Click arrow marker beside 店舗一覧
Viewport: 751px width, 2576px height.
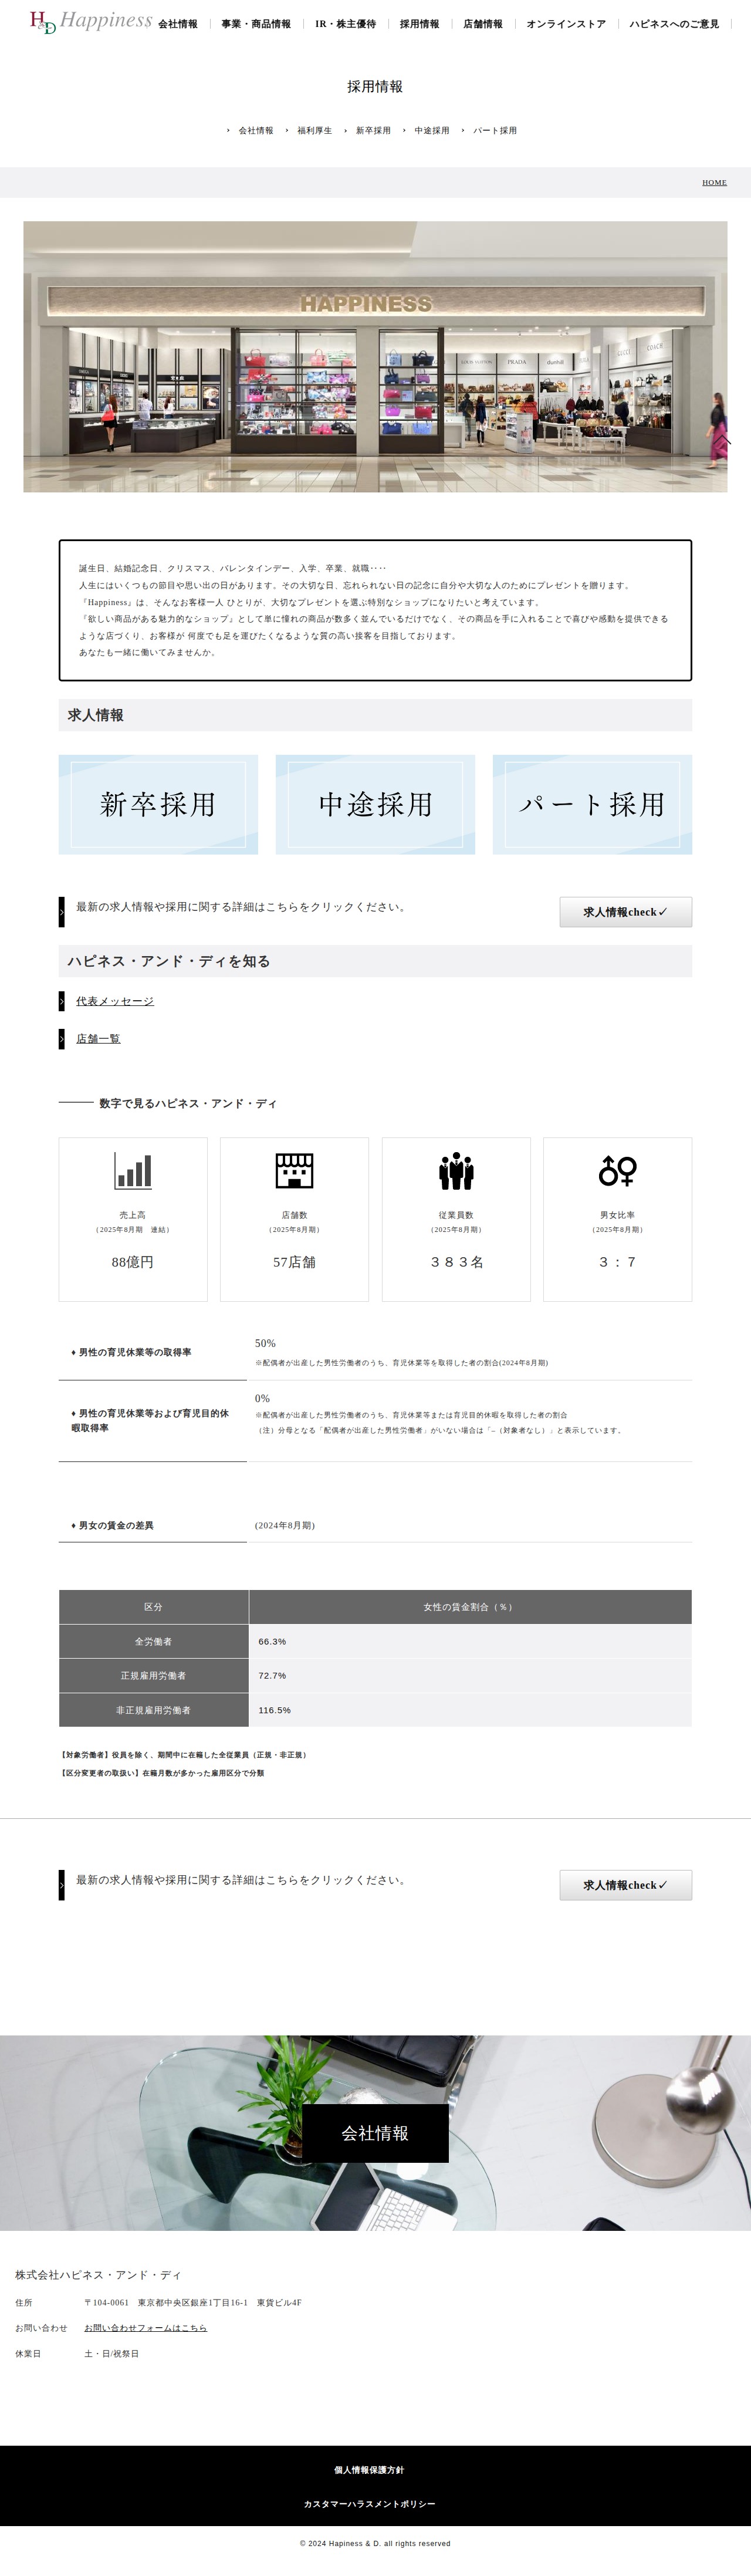click(62, 1039)
